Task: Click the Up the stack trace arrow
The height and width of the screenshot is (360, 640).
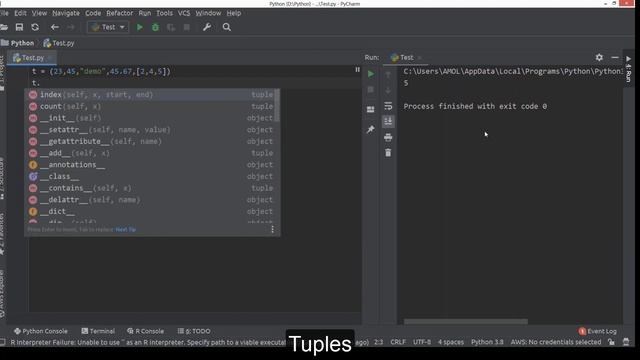Action: tap(388, 74)
